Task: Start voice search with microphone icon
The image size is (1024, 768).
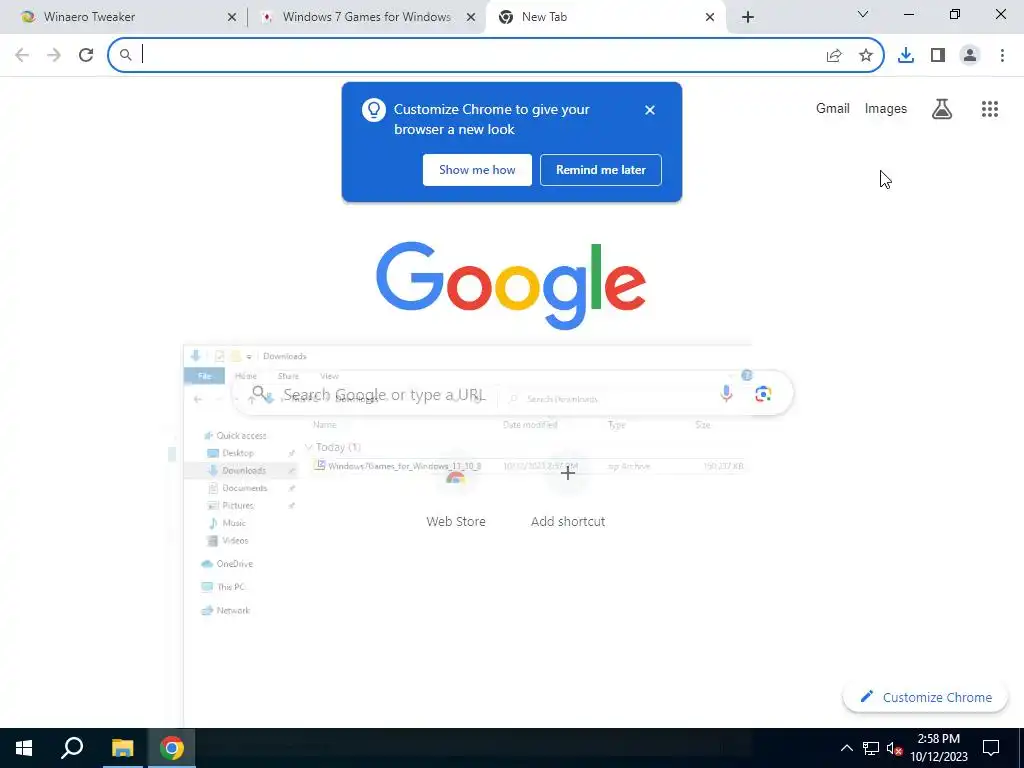Action: [x=726, y=393]
